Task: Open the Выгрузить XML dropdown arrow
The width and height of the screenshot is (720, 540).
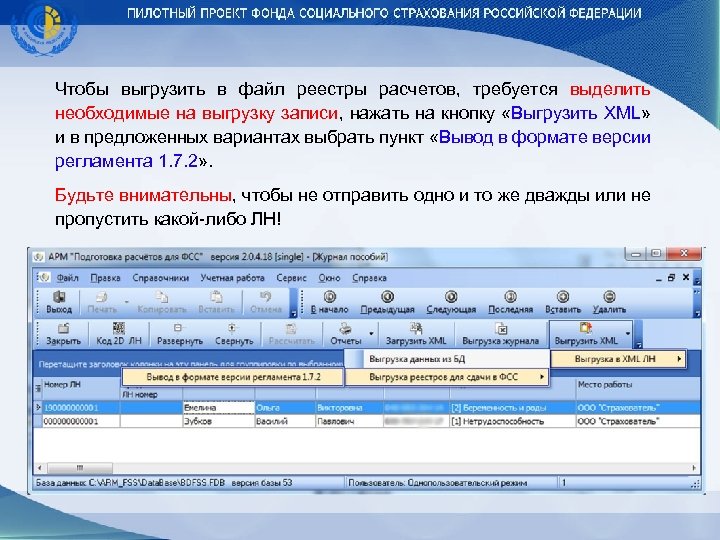Action: point(628,334)
